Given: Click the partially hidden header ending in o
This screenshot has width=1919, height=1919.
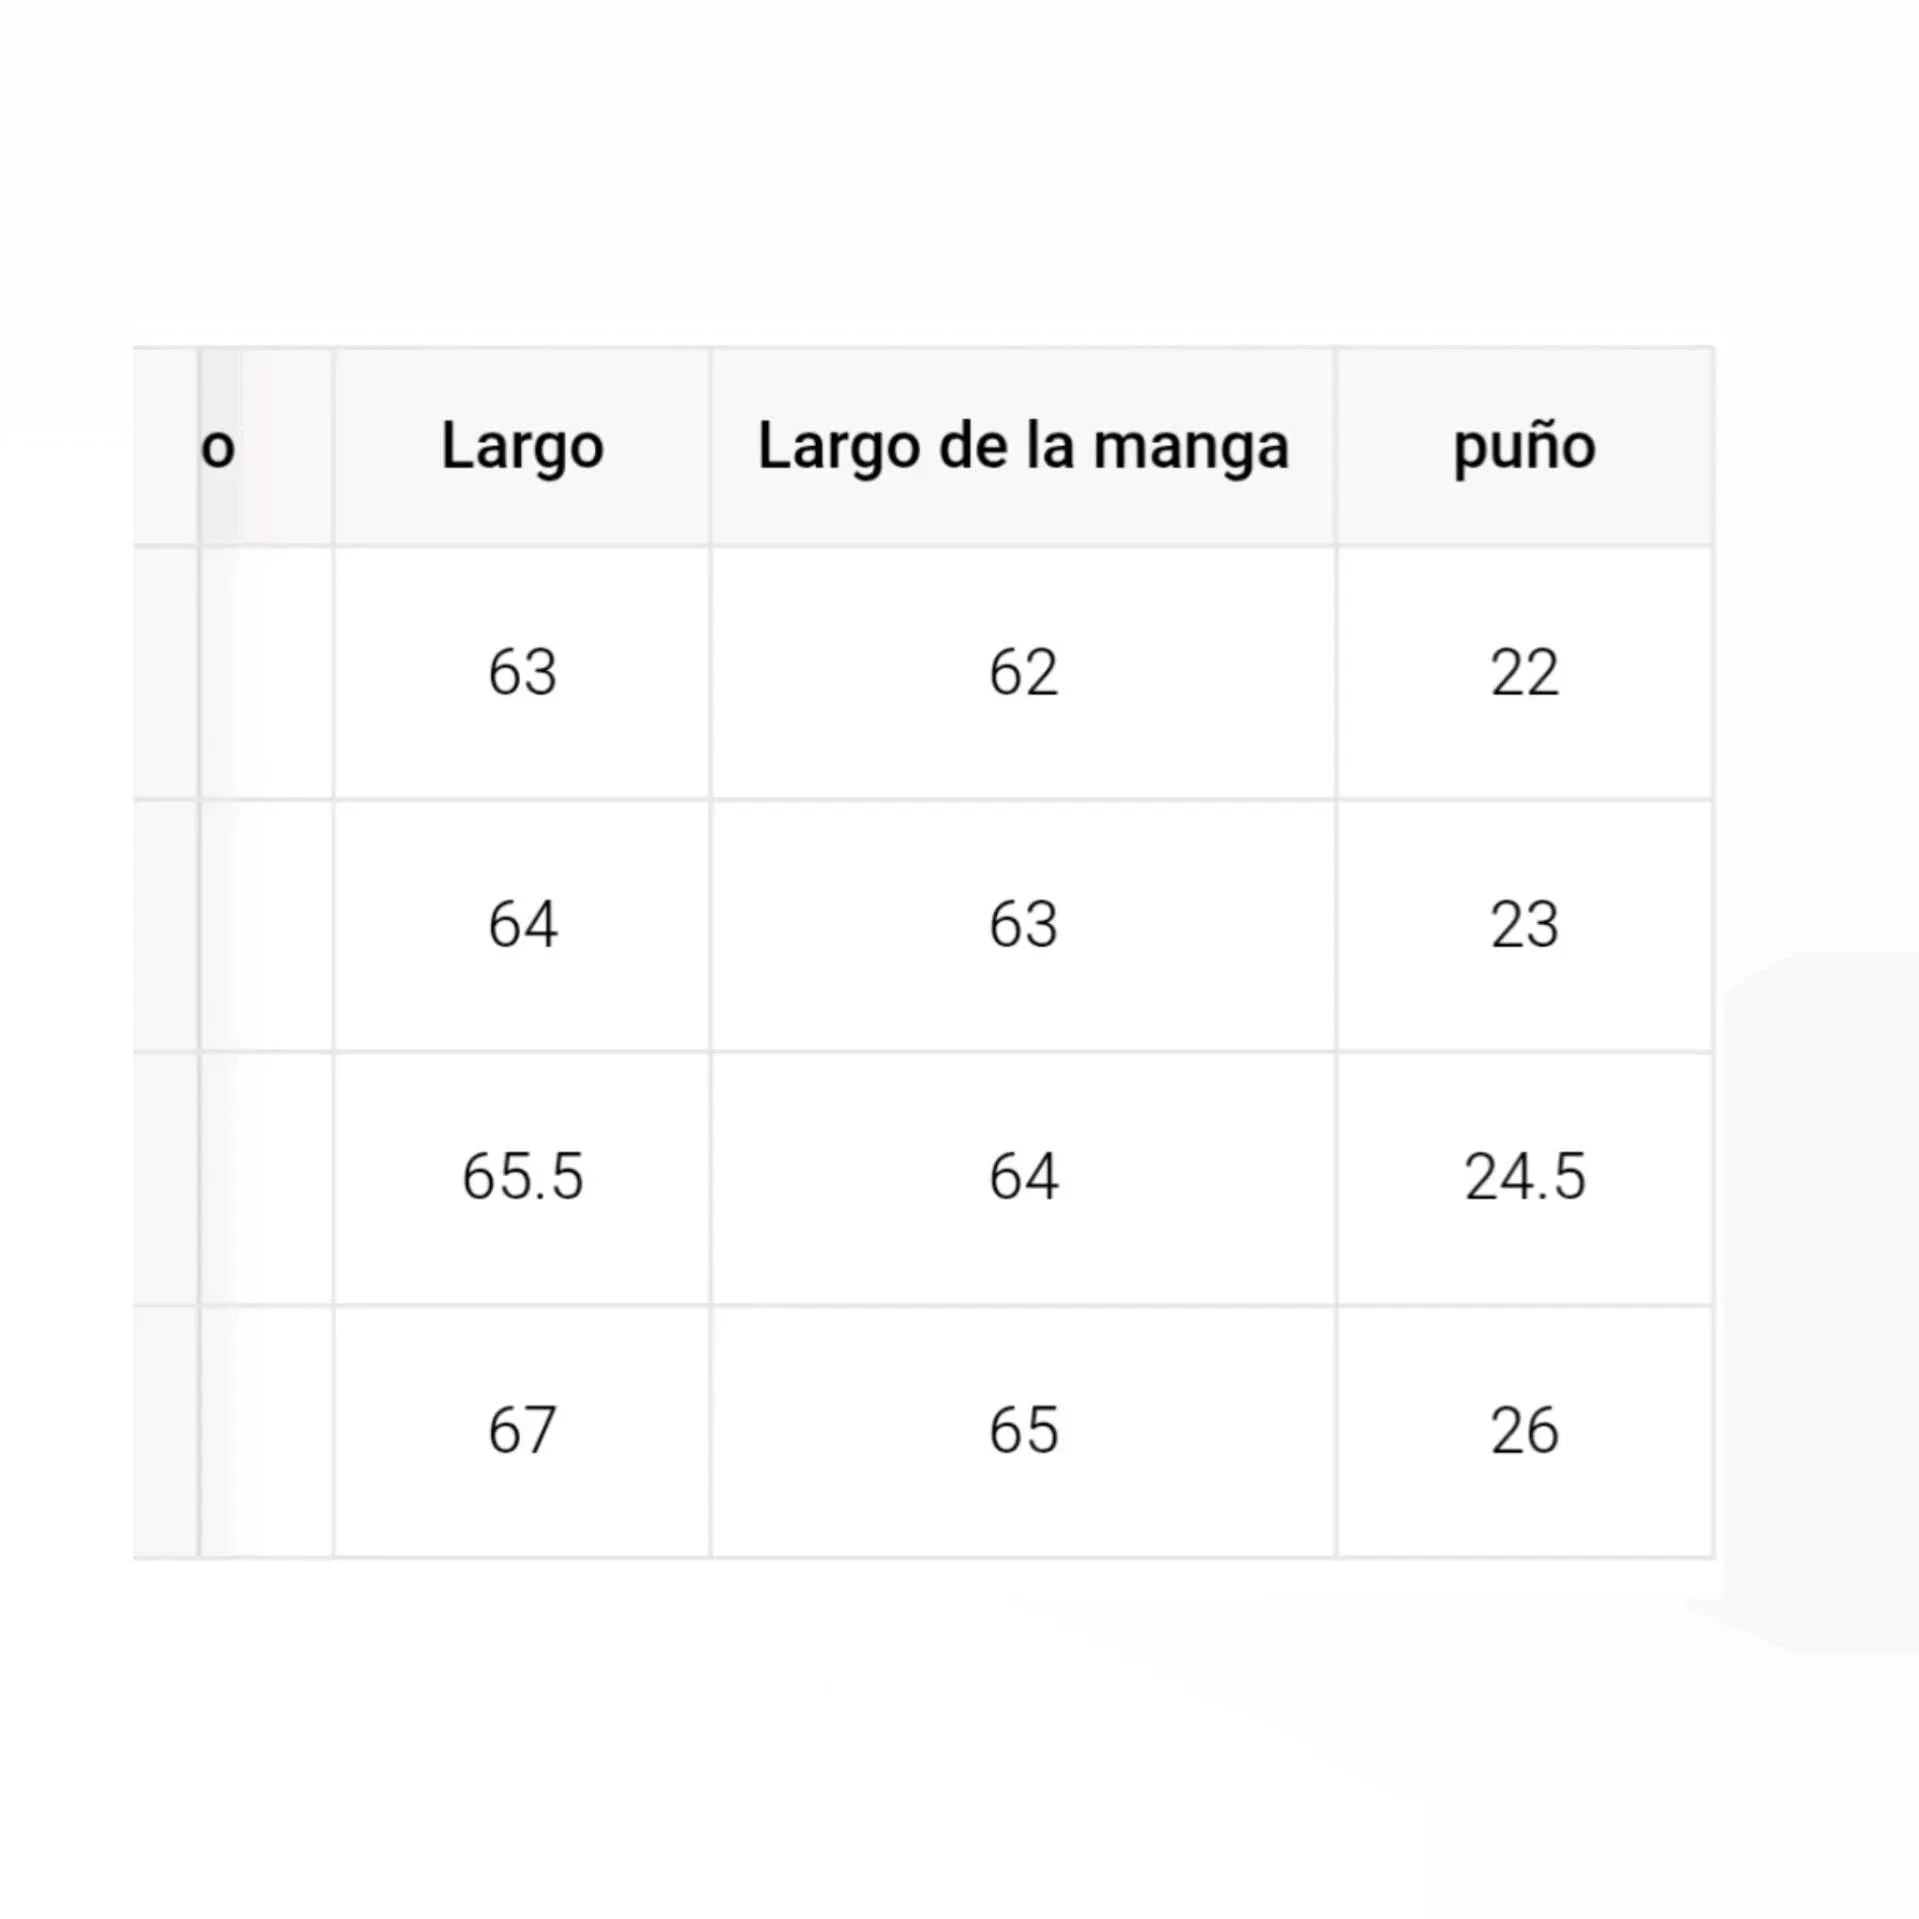Looking at the screenshot, I should point(219,448).
